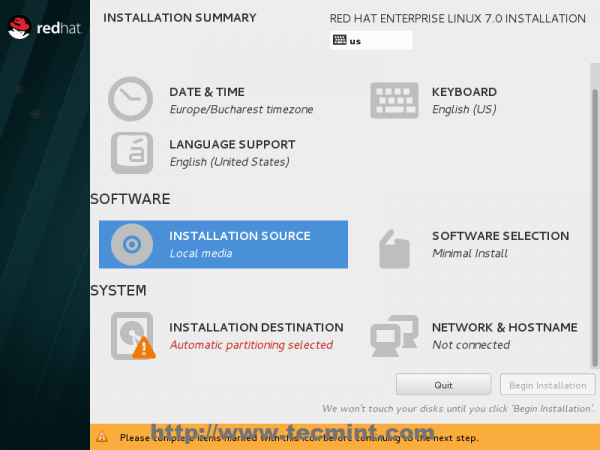The width and height of the screenshot is (600, 450).
Task: Click the Begin Installation button
Action: tap(548, 385)
